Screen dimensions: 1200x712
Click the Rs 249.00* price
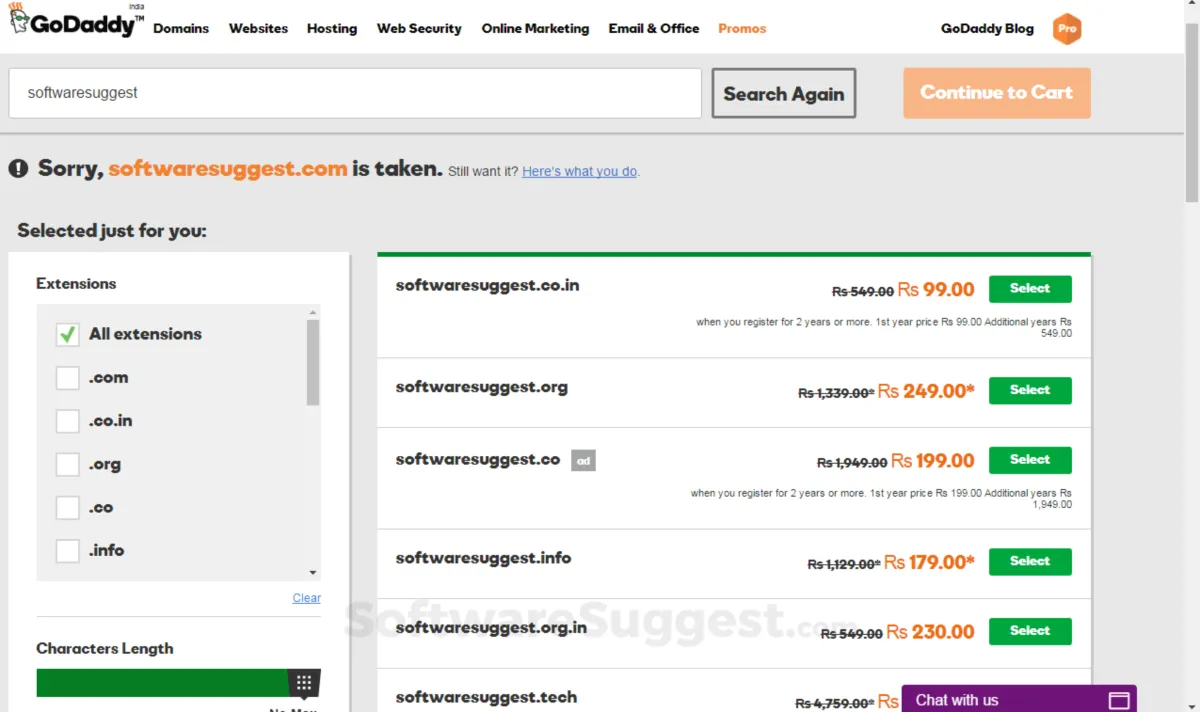926,391
